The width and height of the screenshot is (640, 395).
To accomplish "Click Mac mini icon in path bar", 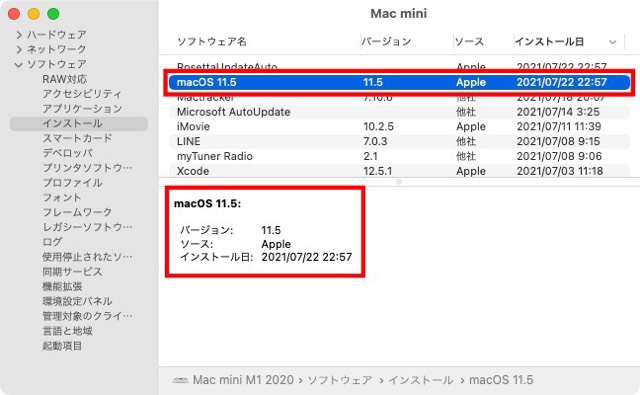I will click(180, 380).
